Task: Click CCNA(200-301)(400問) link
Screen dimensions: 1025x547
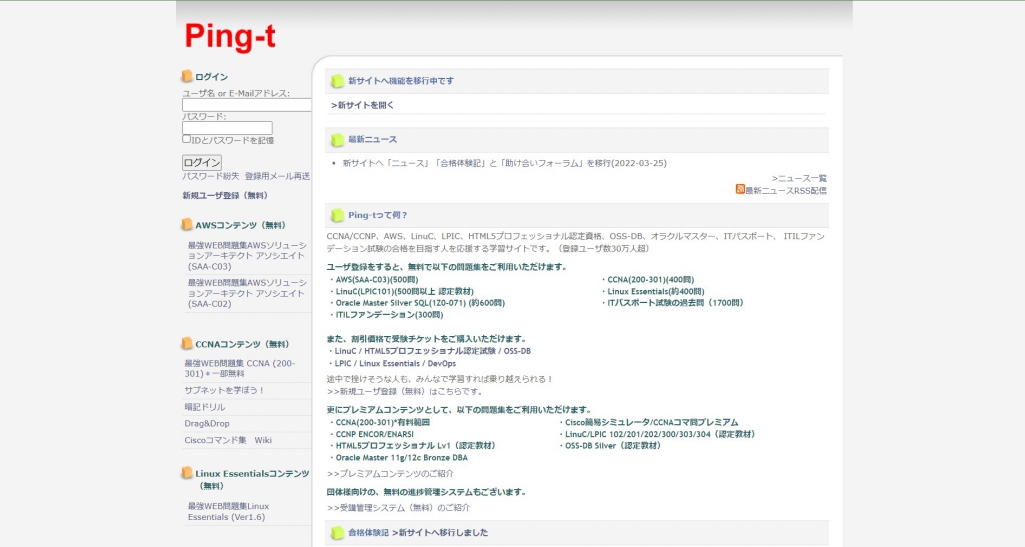Action: [x=650, y=280]
